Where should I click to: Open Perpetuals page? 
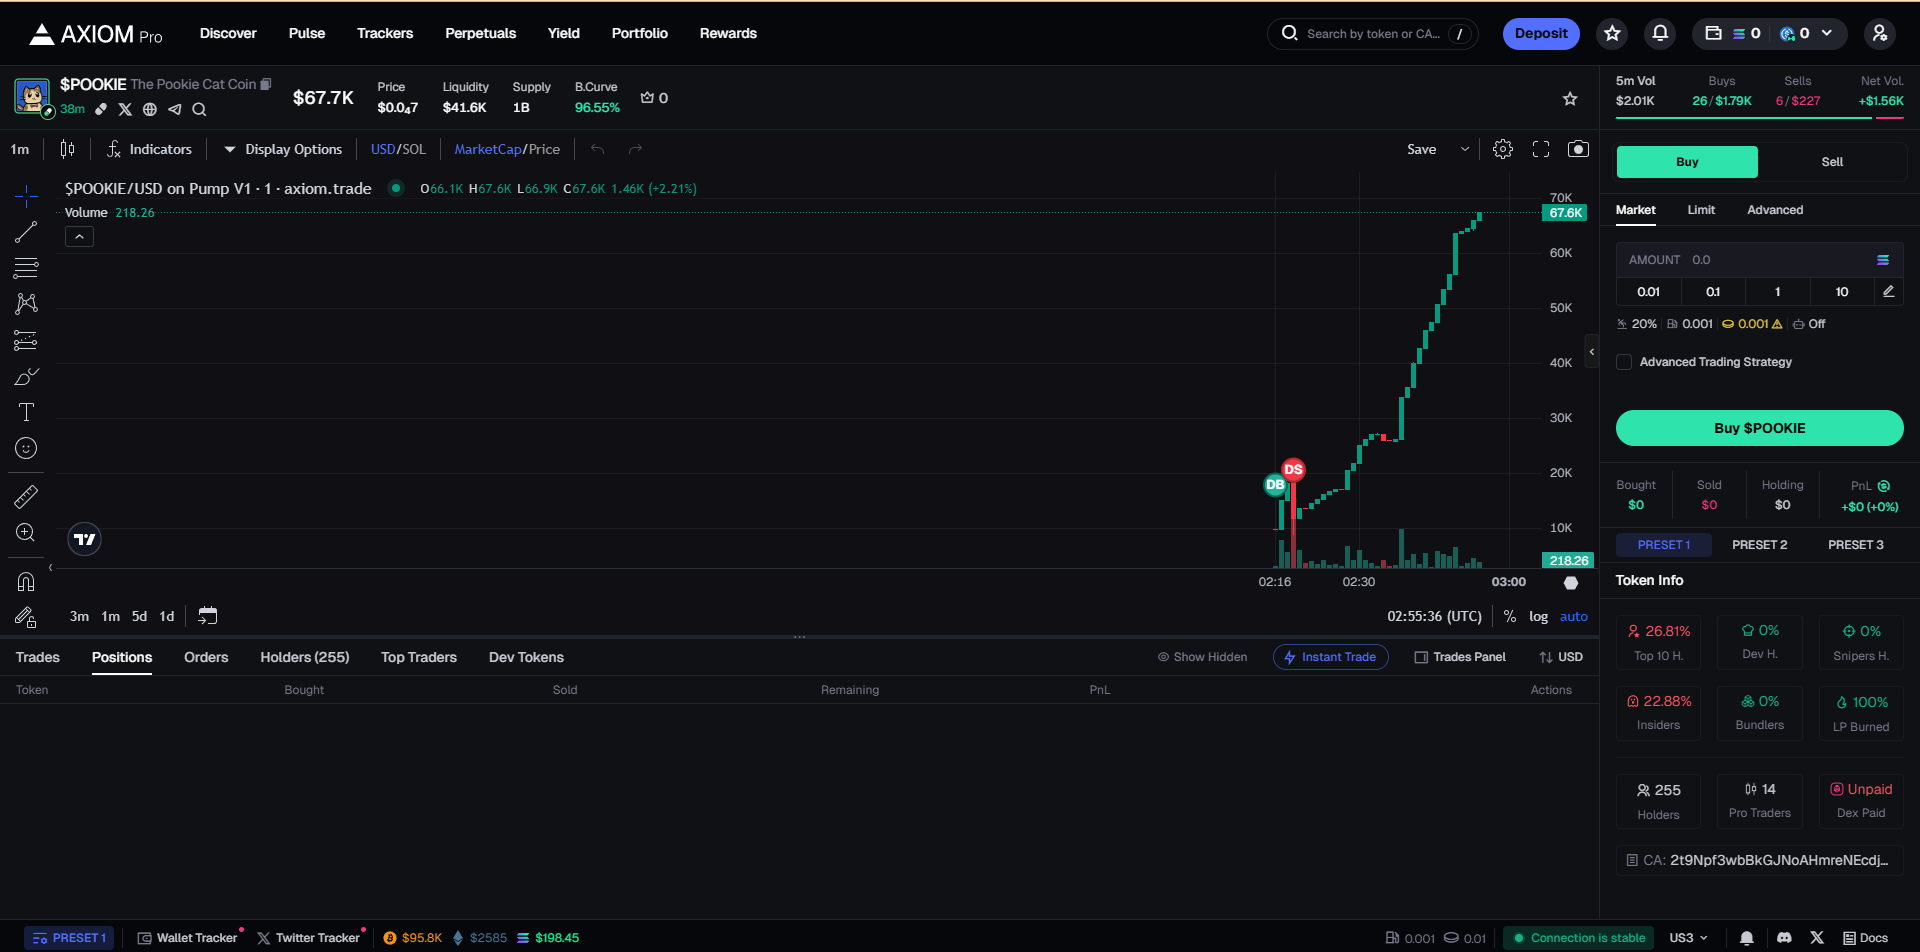tap(480, 33)
